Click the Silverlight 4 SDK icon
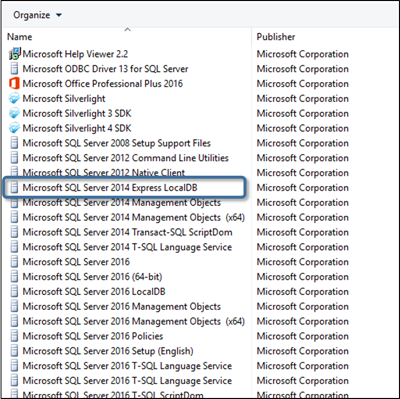 14,128
